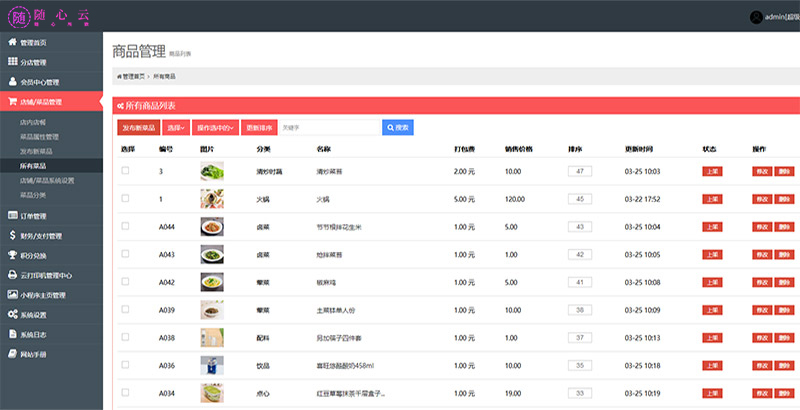Collapse the 店铺/菜品管理 sidebar section
Image resolution: width=800 pixels, height=410 pixels.
[51, 102]
